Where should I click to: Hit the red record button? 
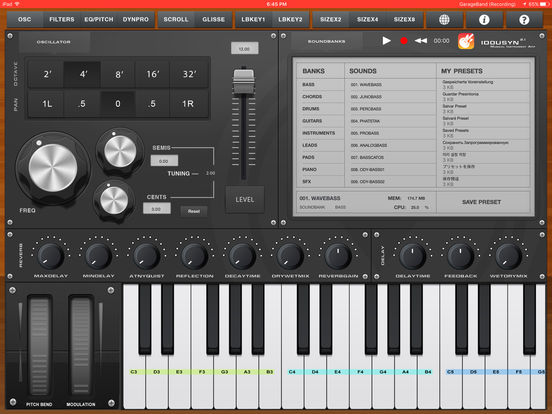tap(404, 41)
